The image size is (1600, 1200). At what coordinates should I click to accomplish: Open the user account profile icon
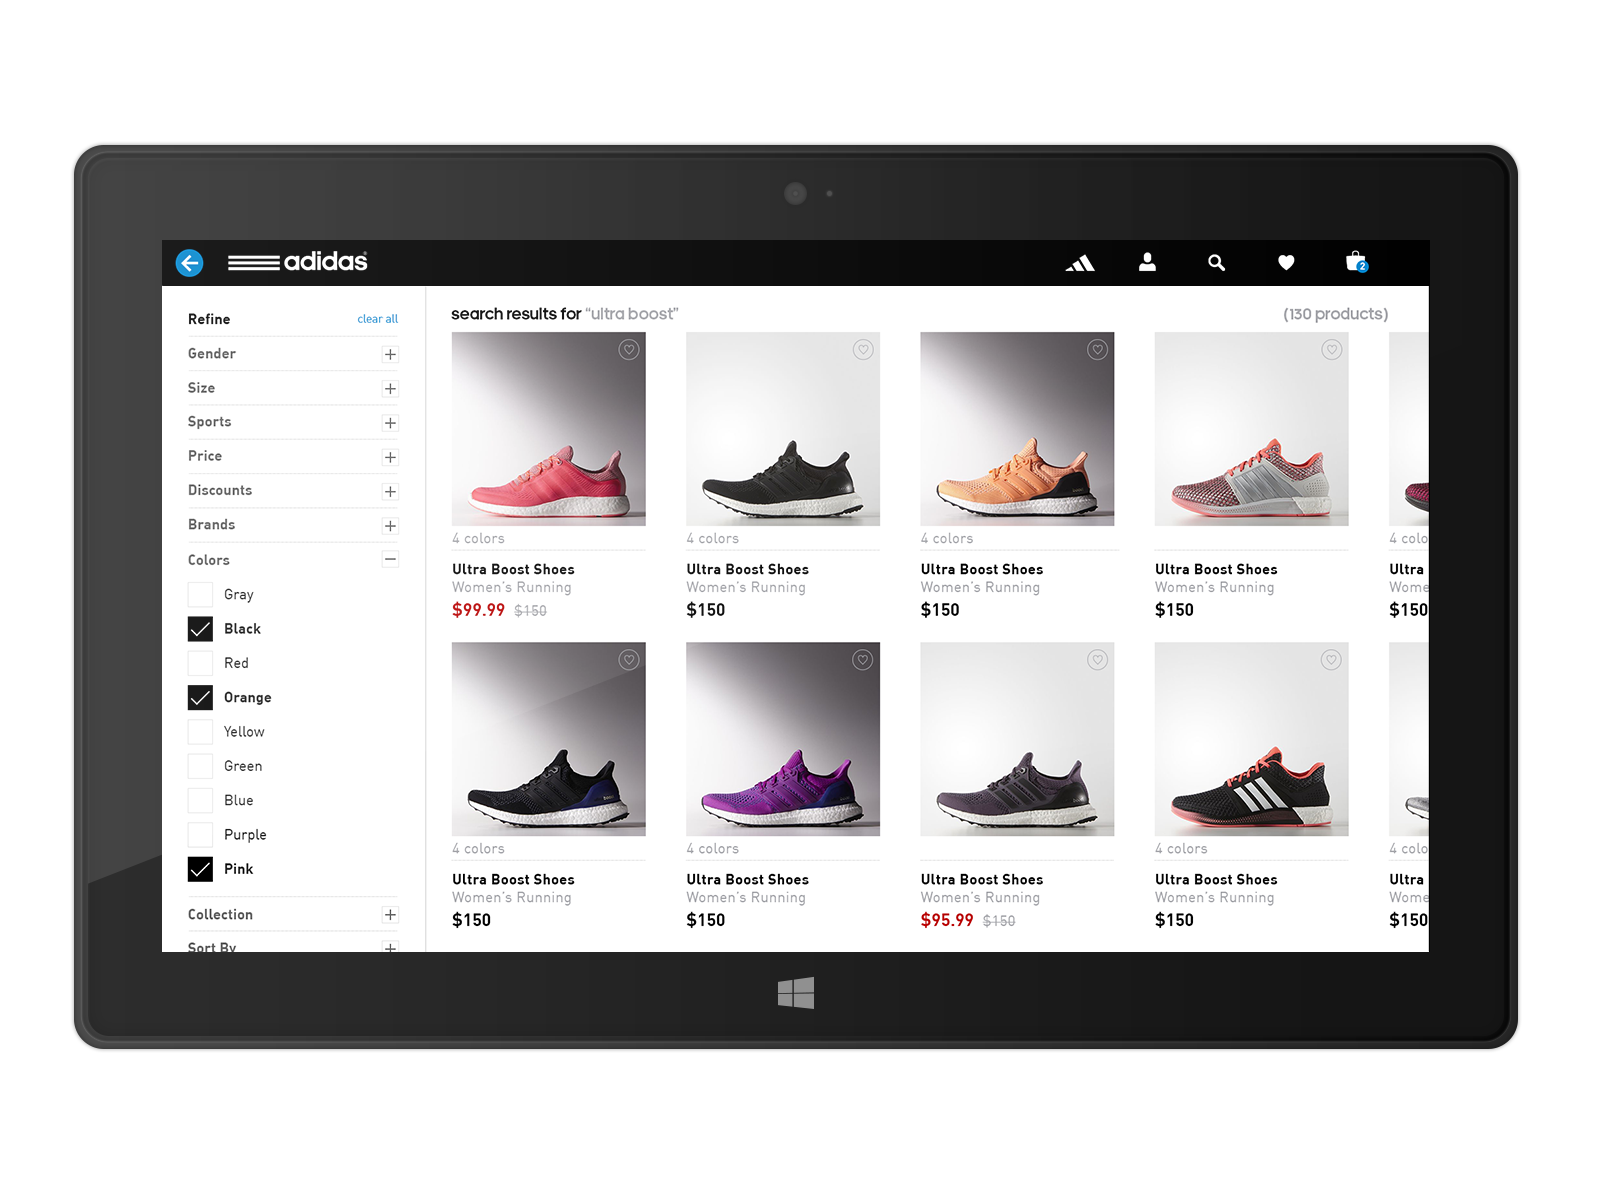(1147, 262)
